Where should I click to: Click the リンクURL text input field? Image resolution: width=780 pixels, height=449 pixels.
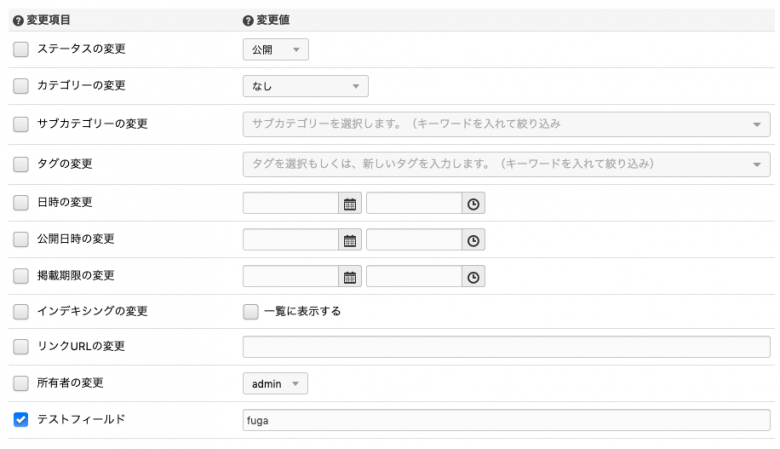(x=506, y=347)
